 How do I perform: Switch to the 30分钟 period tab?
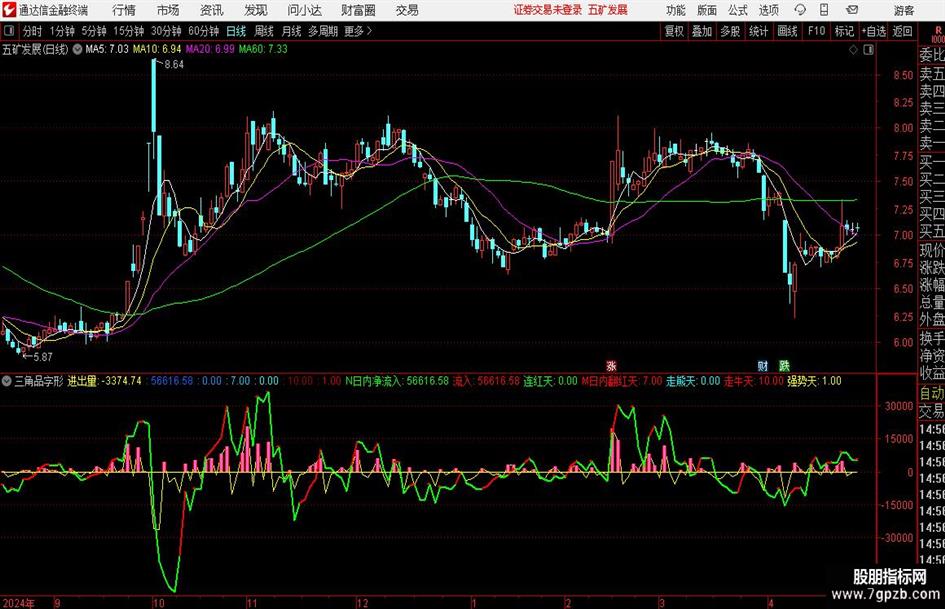(166, 31)
